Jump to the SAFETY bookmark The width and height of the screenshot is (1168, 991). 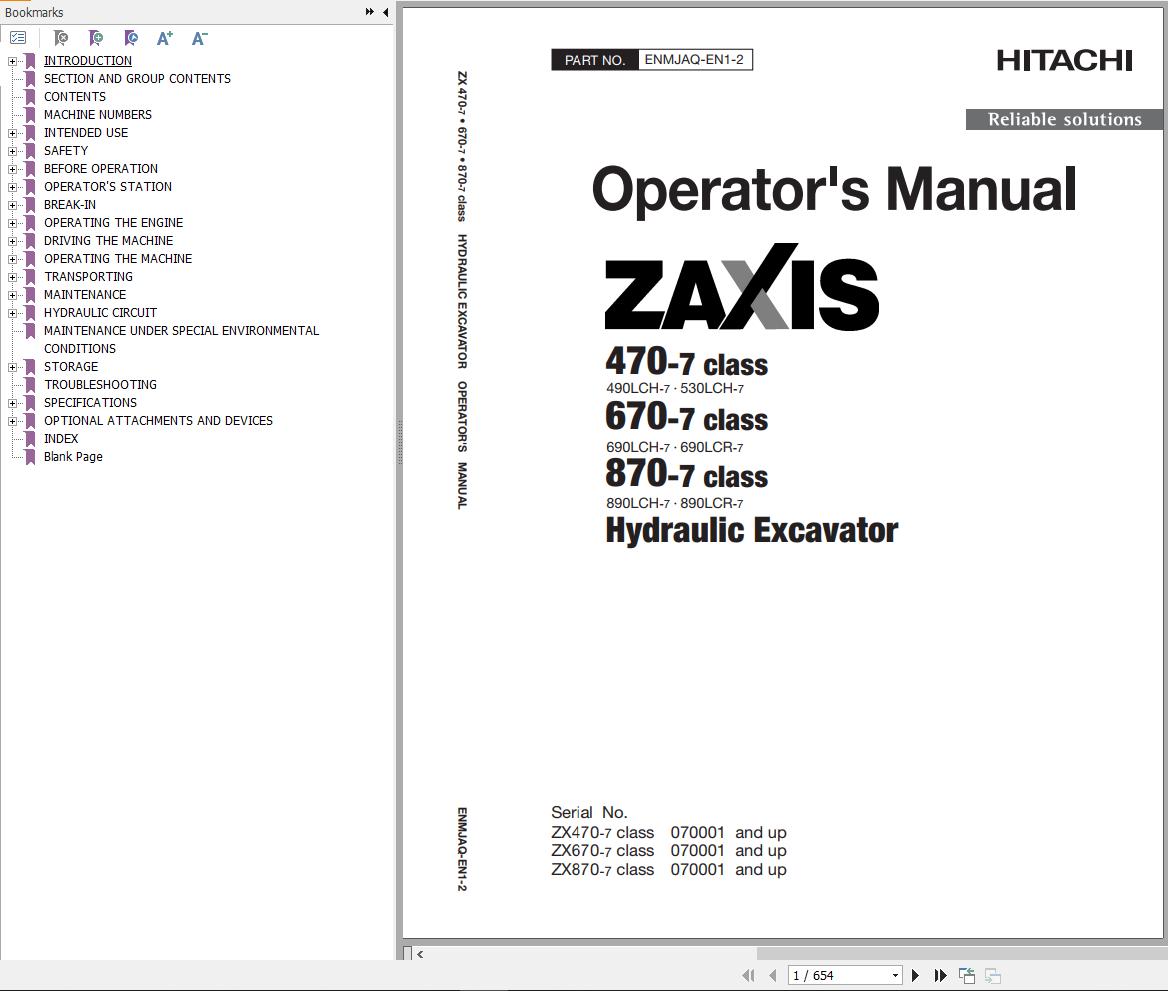point(66,151)
